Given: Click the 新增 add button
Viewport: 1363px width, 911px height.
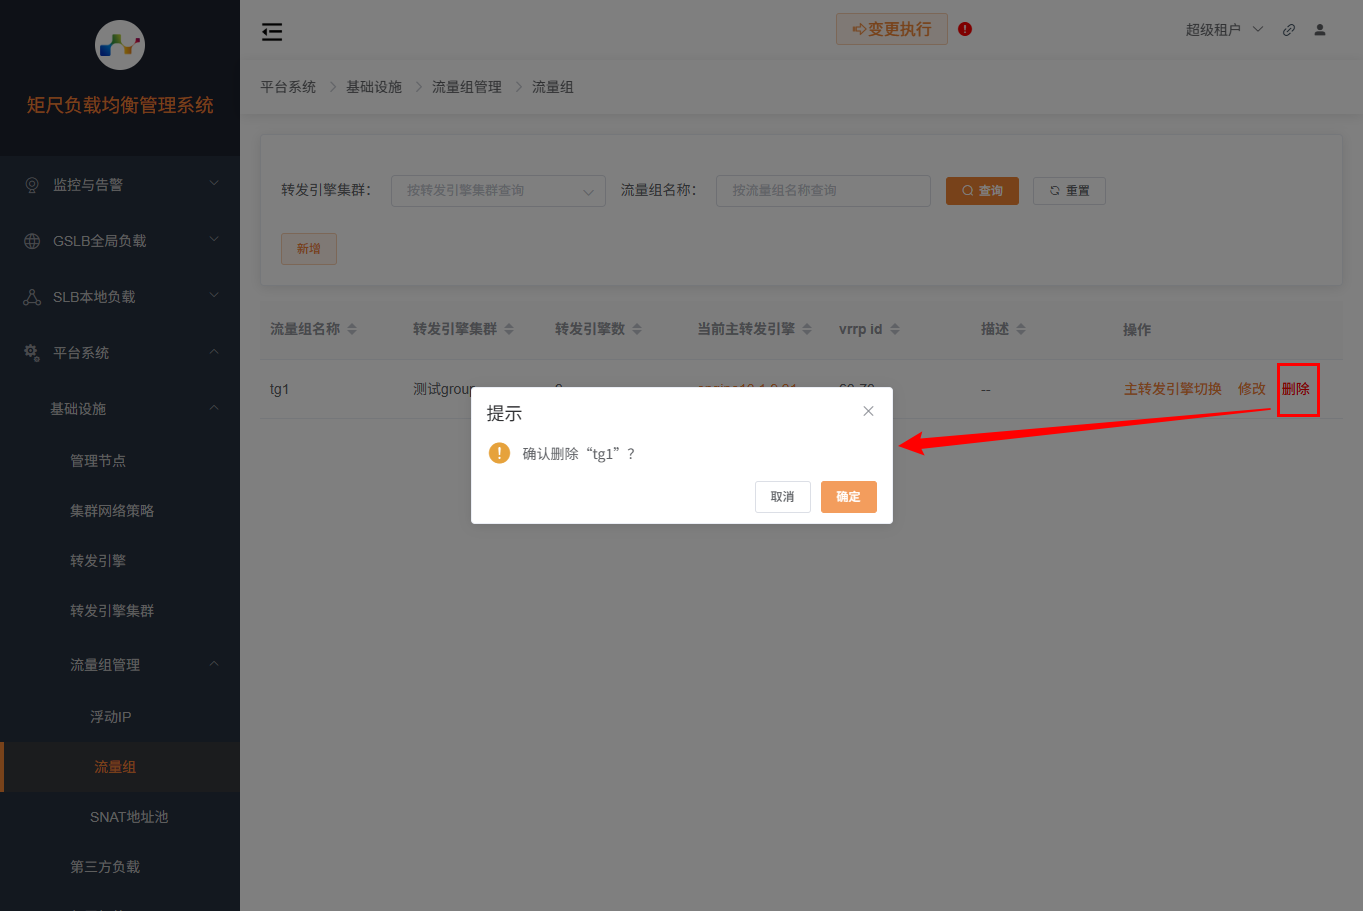Looking at the screenshot, I should click(x=309, y=249).
